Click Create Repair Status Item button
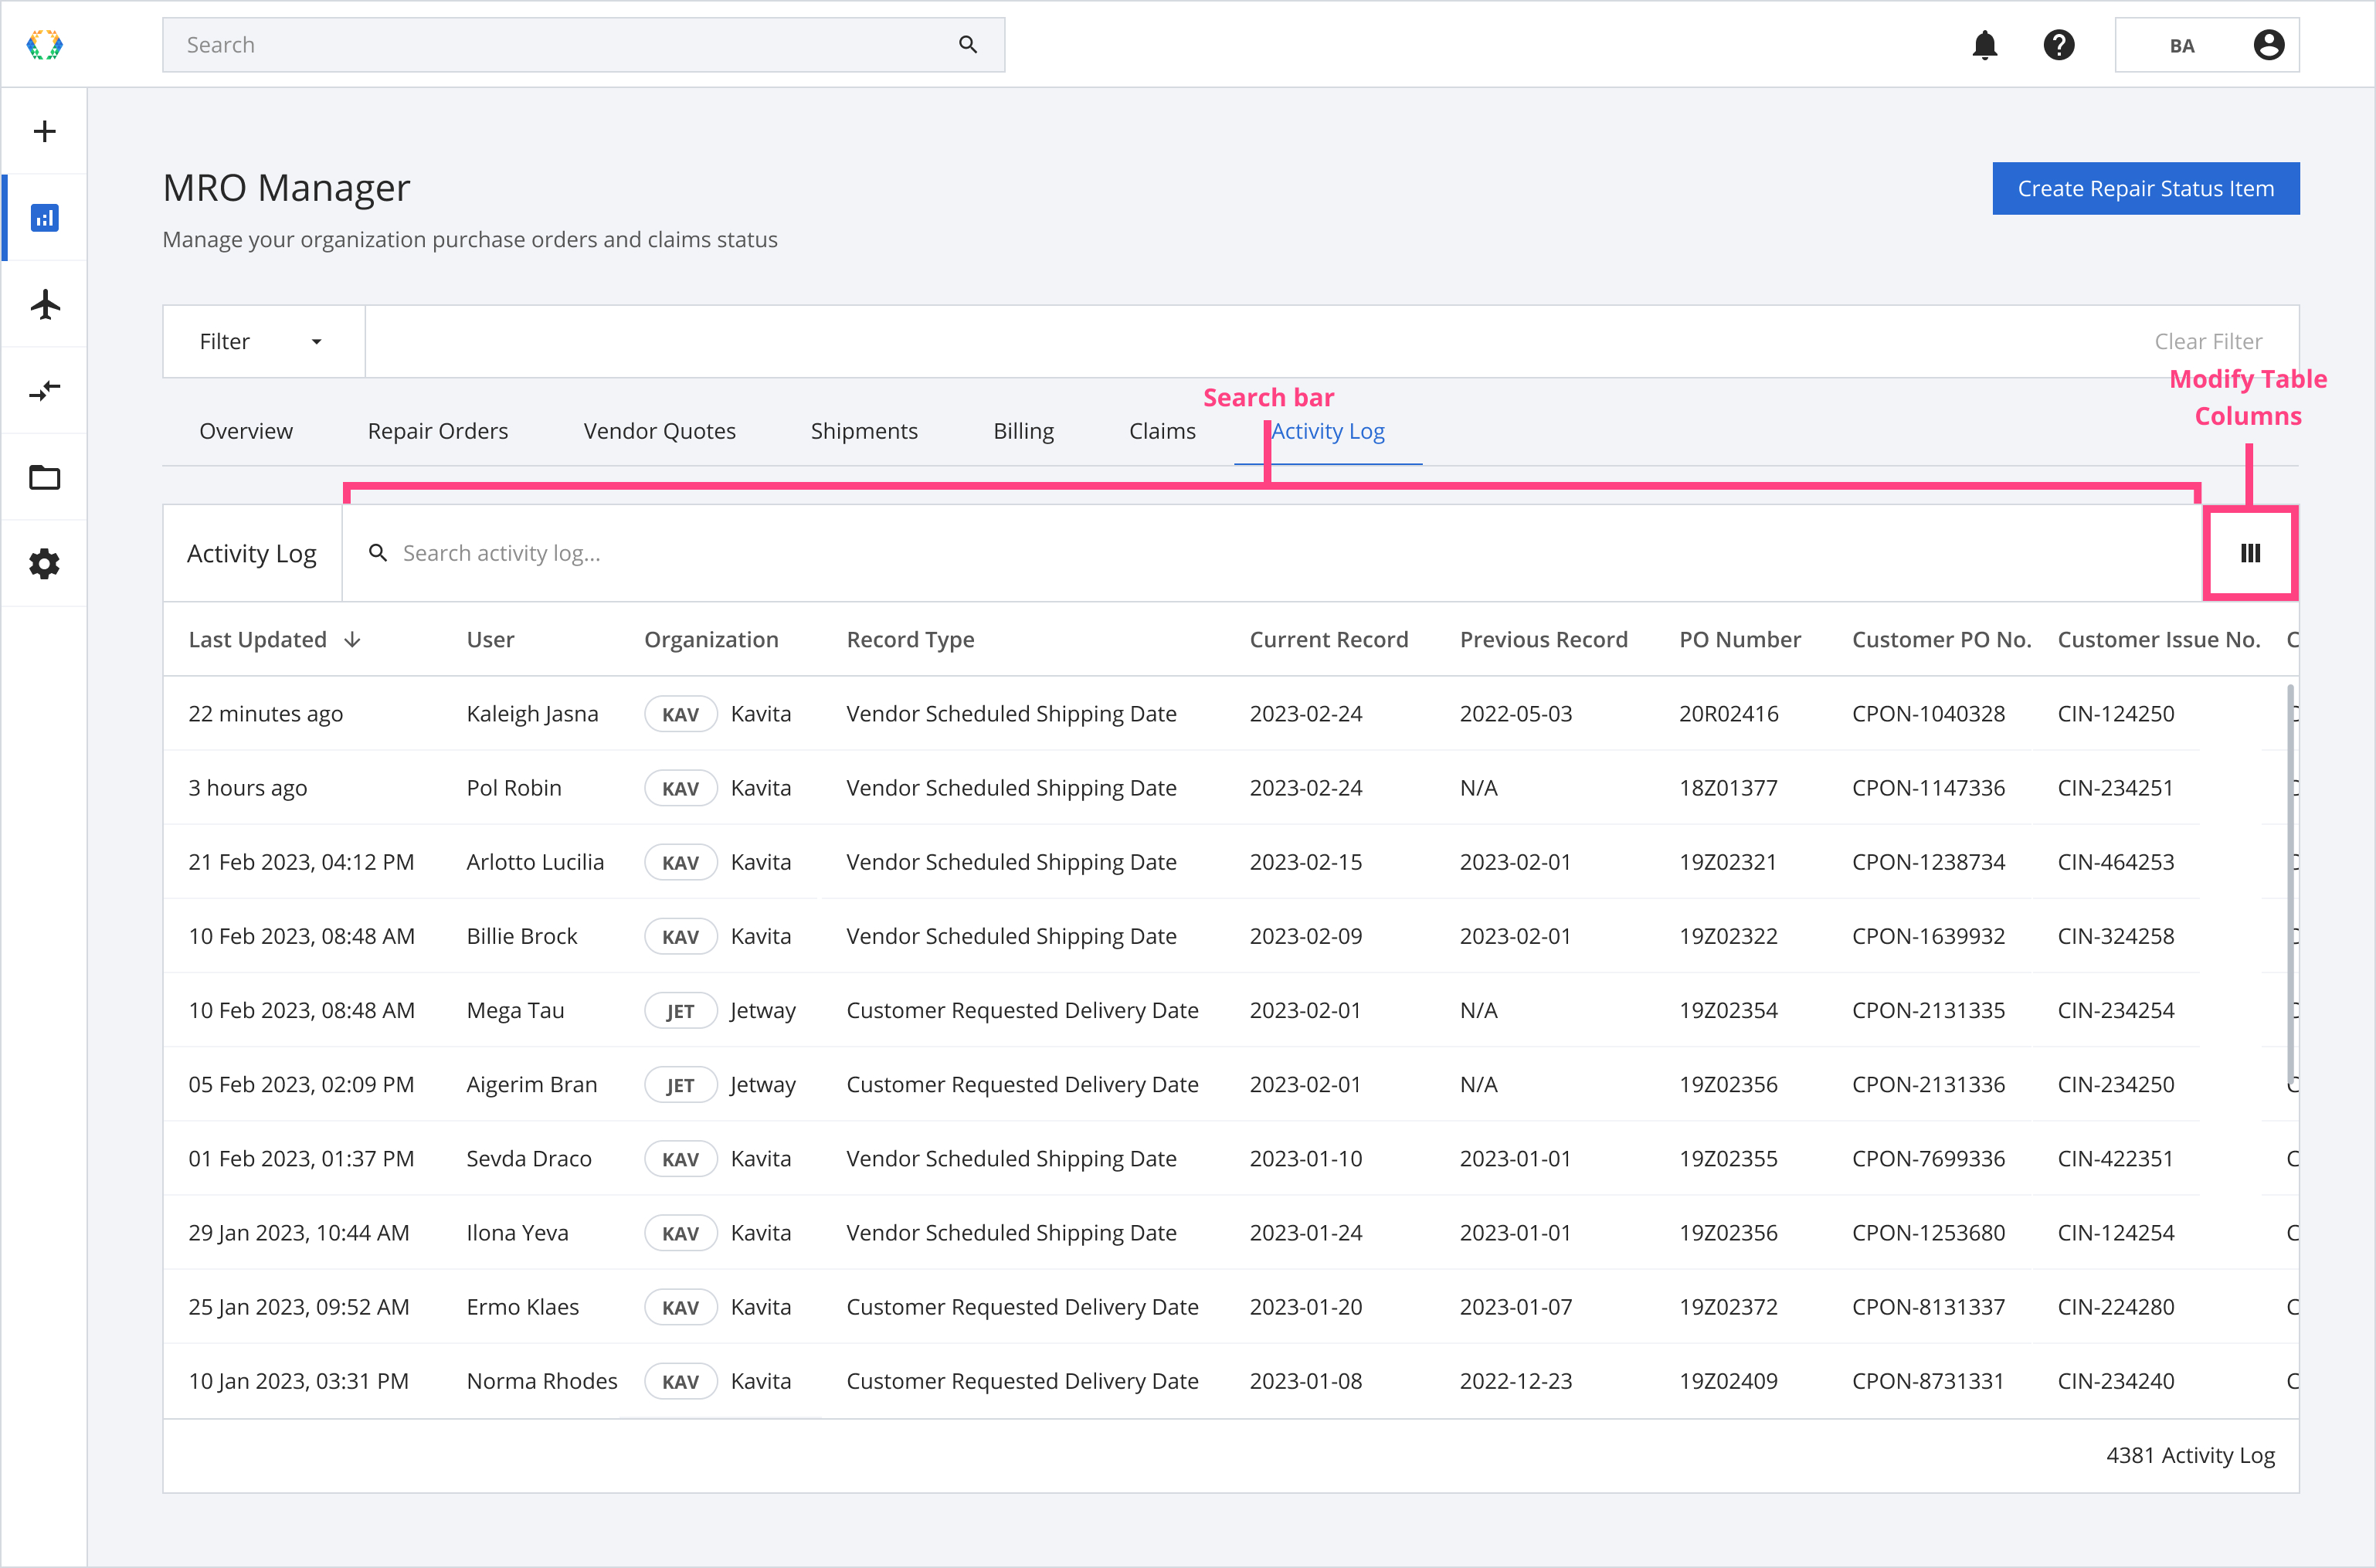The height and width of the screenshot is (1568, 2376). tap(2145, 189)
